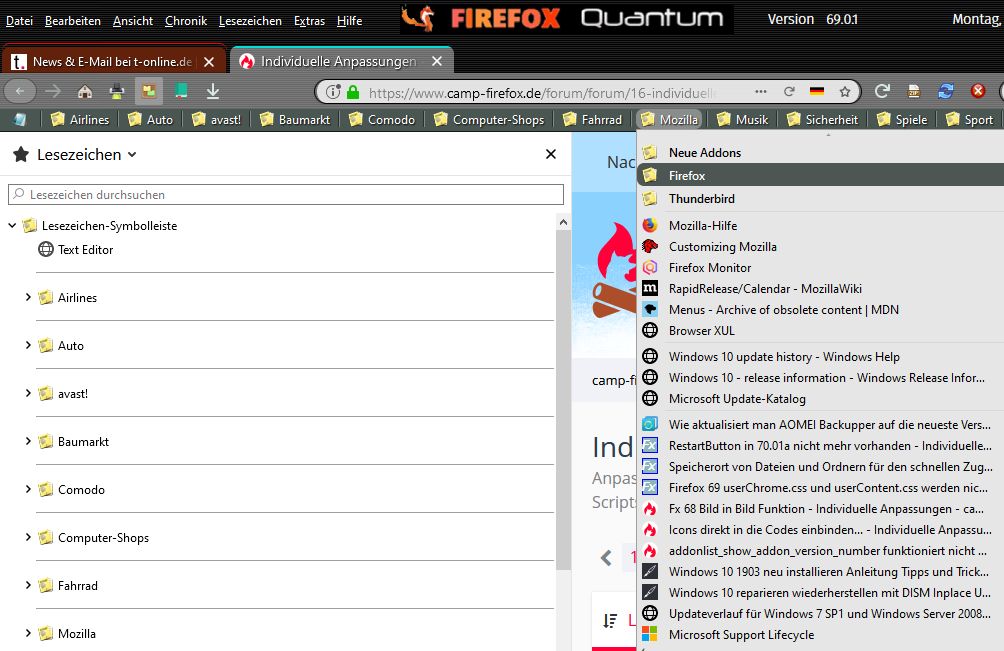Open the Baumarkt toolbar bookmark folder
1004x651 pixels.
(x=295, y=119)
